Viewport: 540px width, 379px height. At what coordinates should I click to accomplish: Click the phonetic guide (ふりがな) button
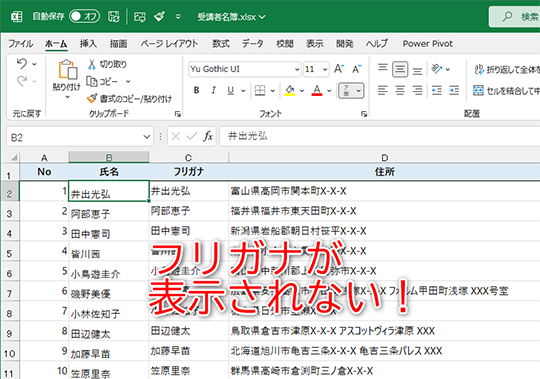pos(346,91)
